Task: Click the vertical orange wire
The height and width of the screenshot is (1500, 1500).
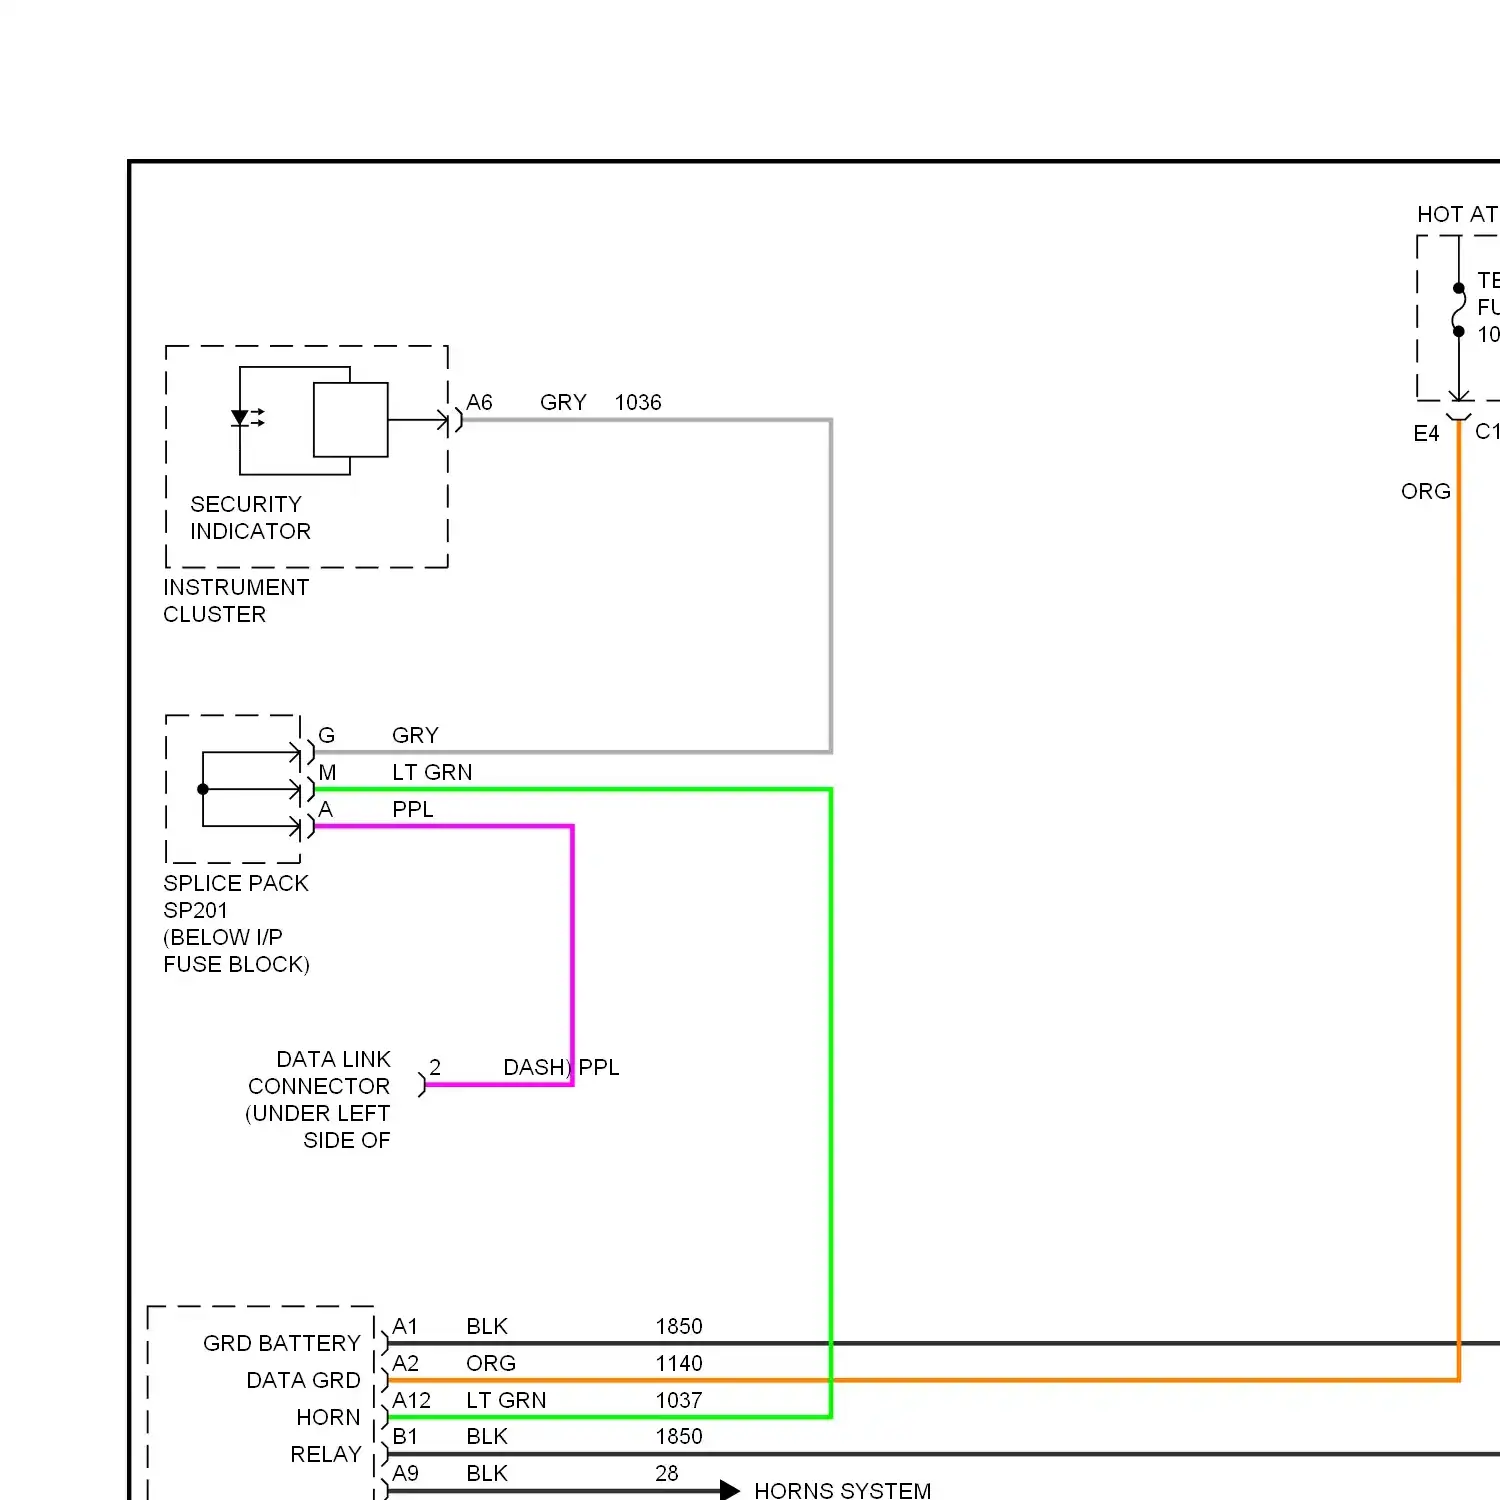Action: pyautogui.click(x=1459, y=900)
